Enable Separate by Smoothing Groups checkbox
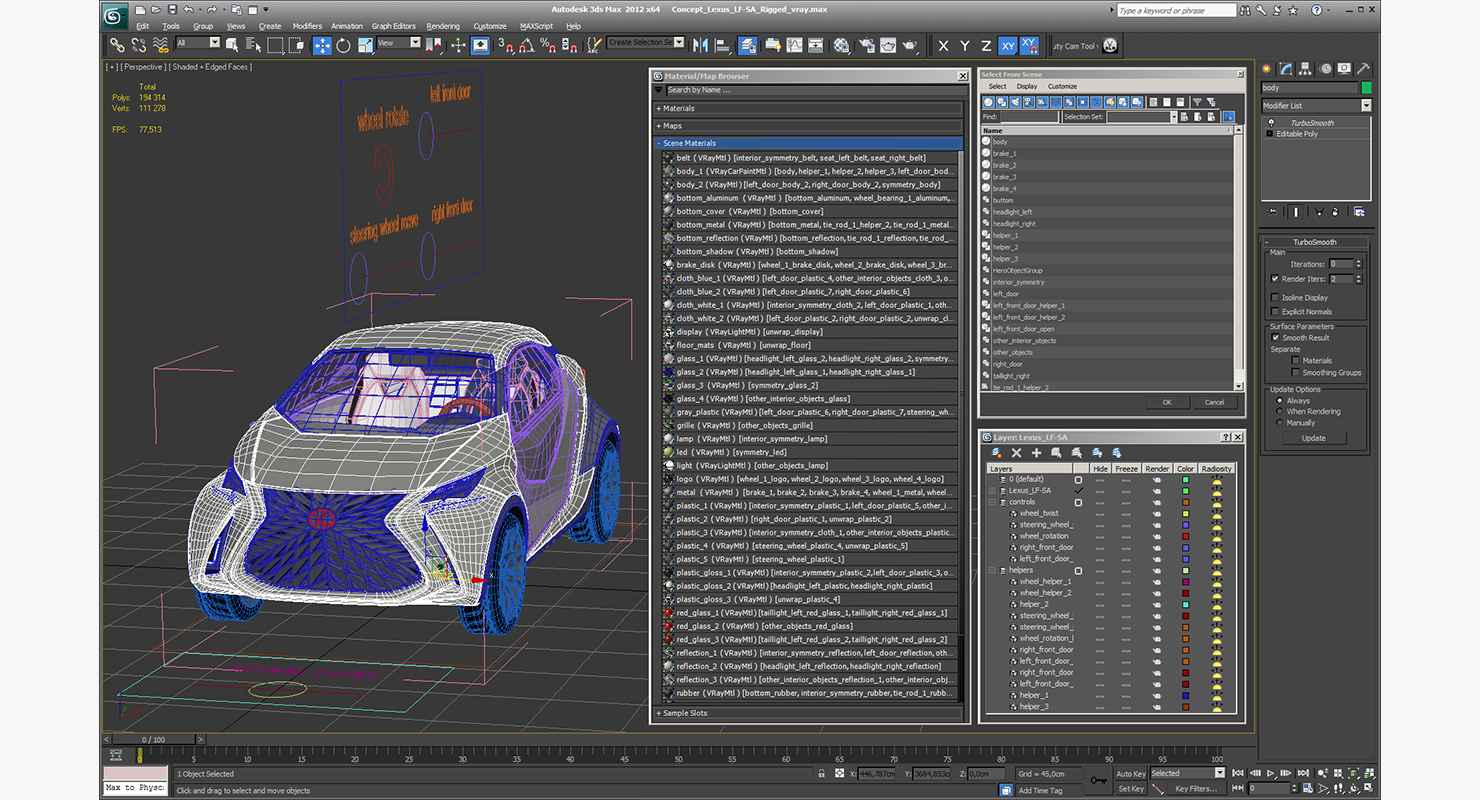Screen dimensions: 1480x800 coord(1296,372)
